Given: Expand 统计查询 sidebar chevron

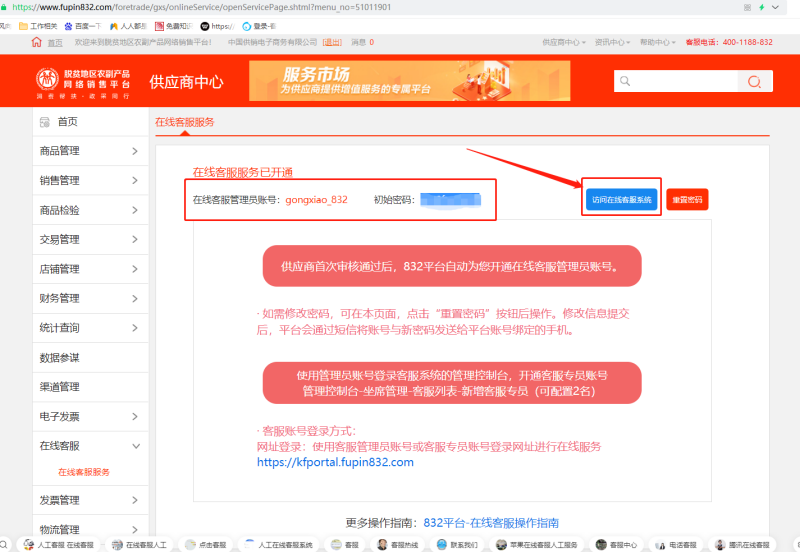Looking at the screenshot, I should click(x=135, y=328).
